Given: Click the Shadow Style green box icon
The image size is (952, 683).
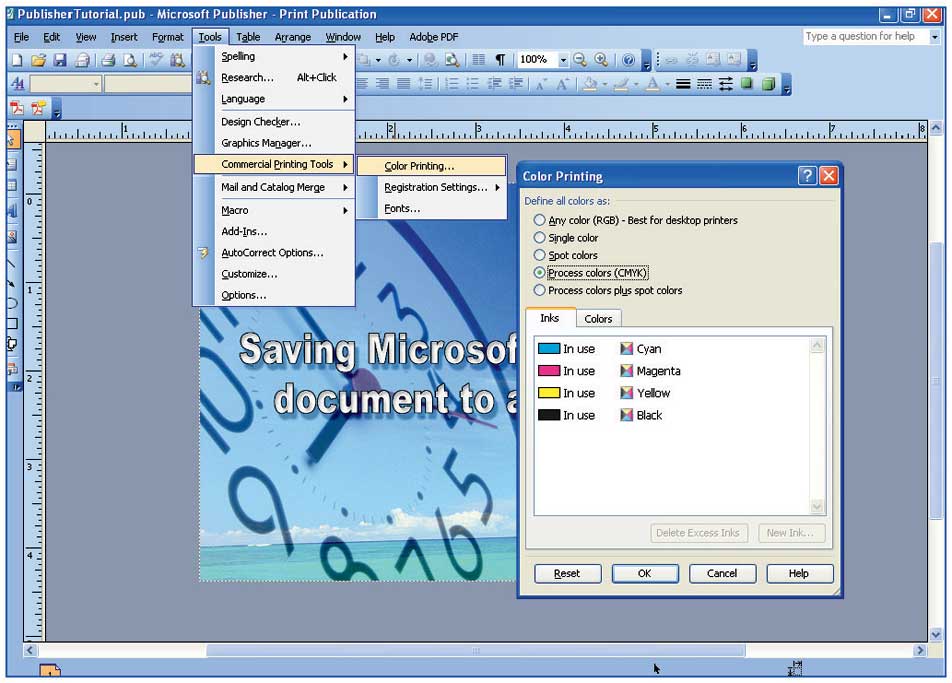Looking at the screenshot, I should point(747,84).
